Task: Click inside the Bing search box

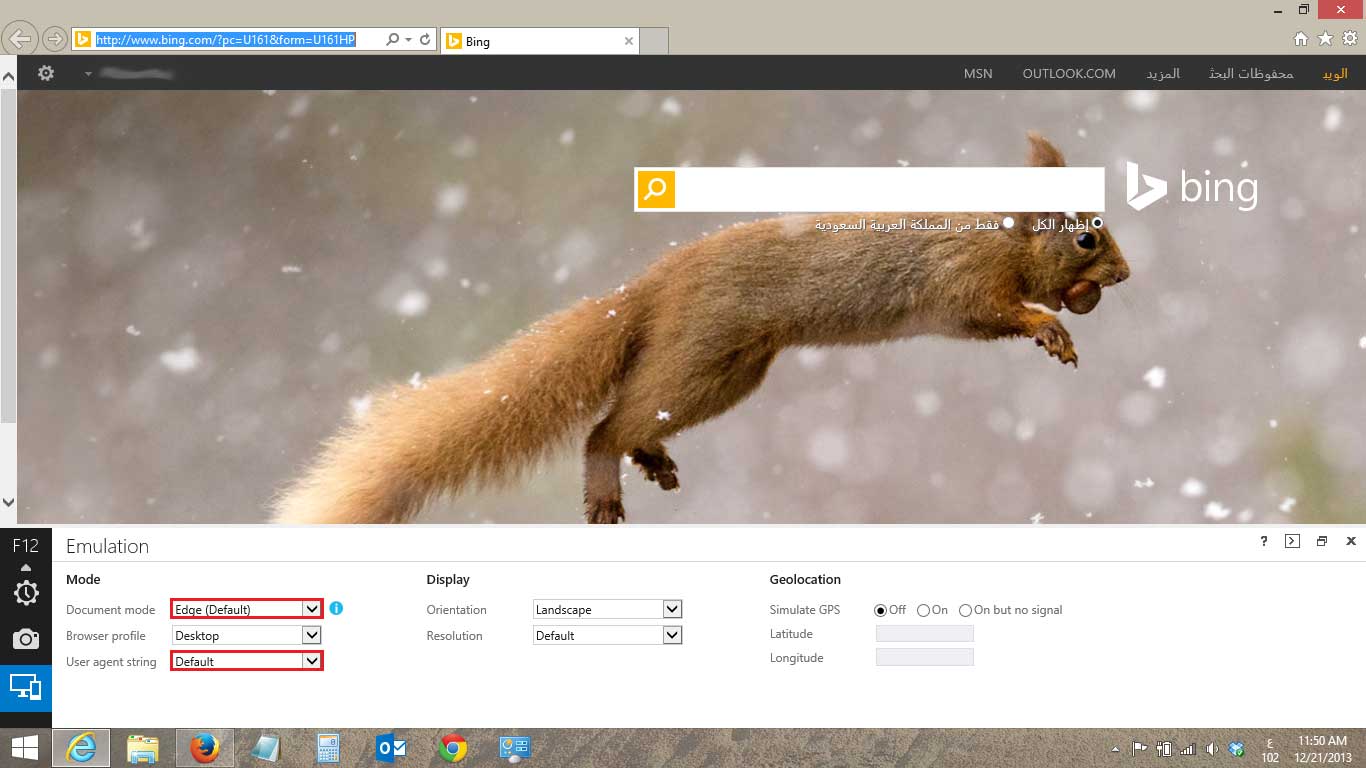Action: pos(889,189)
